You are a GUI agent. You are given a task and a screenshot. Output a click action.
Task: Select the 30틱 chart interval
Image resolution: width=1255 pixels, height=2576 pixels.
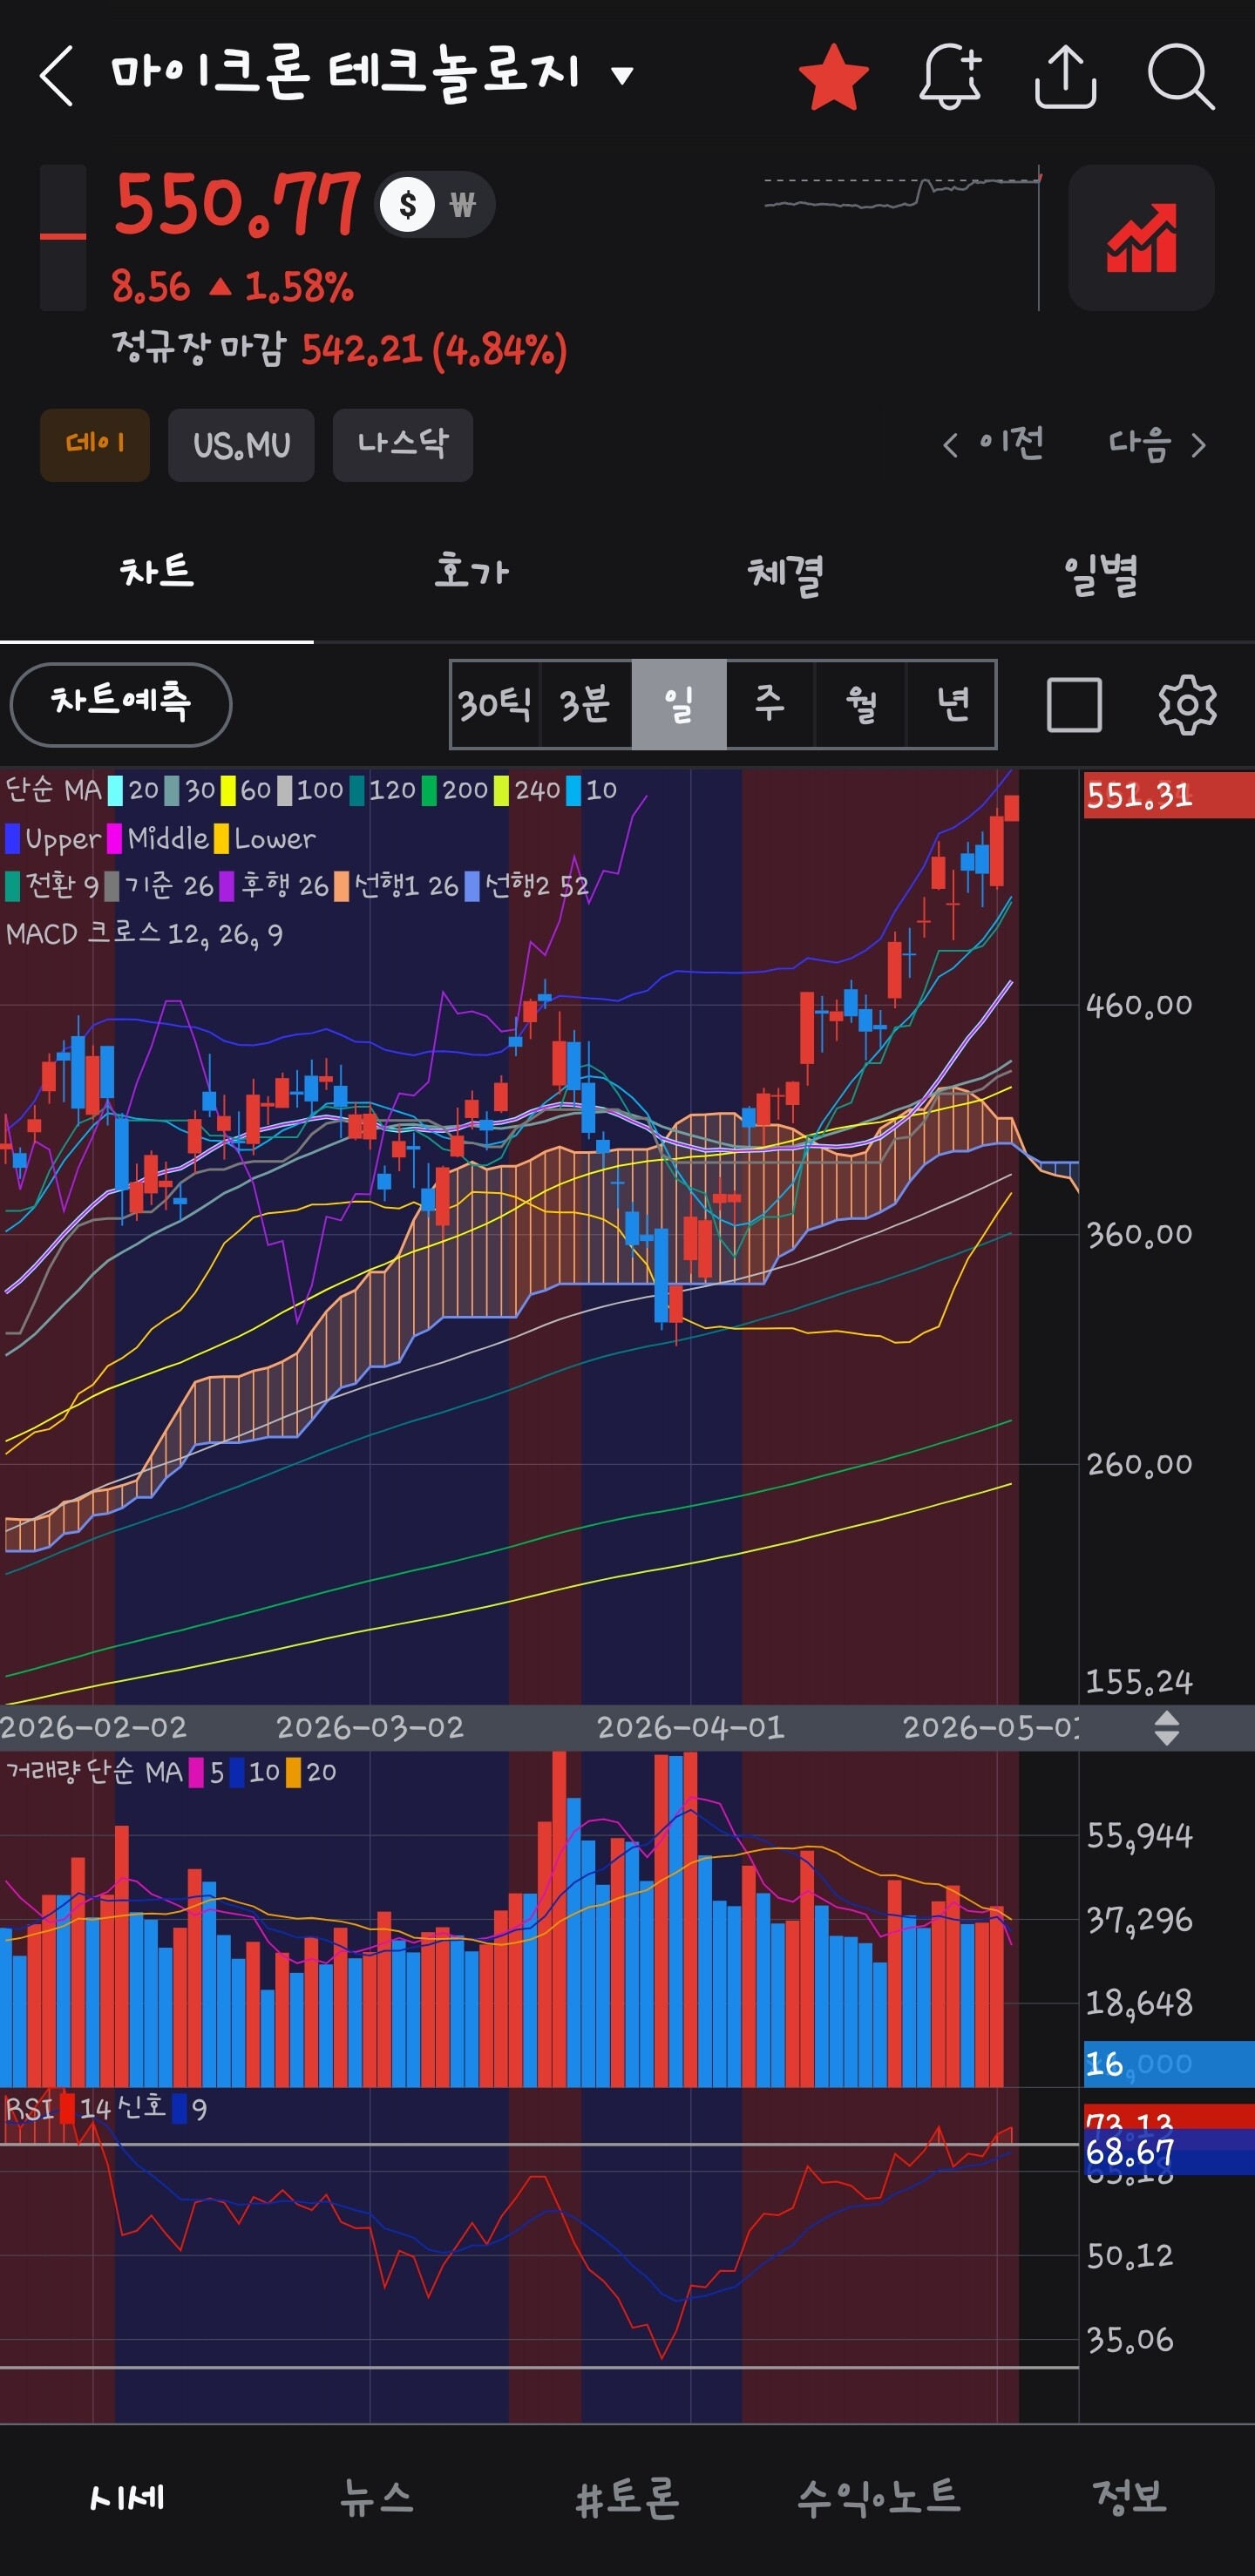pyautogui.click(x=495, y=704)
